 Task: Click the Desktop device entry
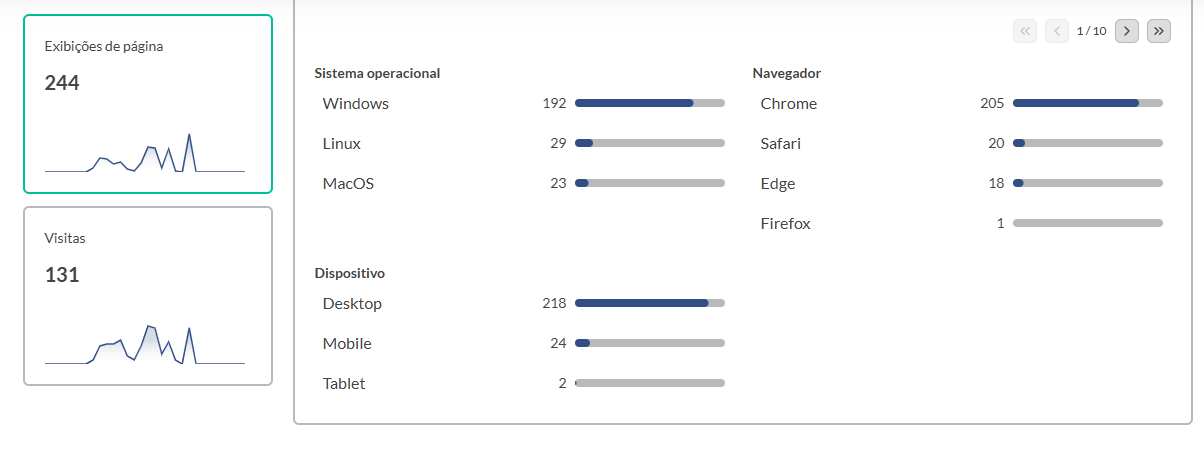pos(352,304)
